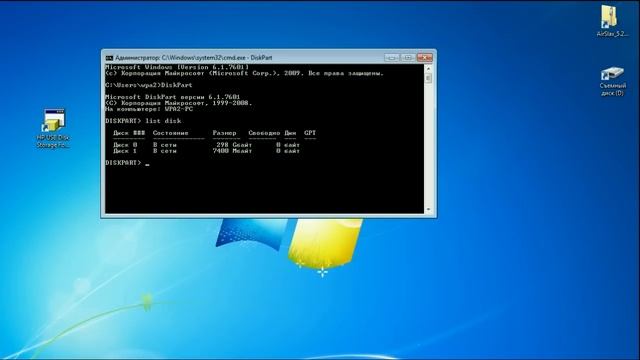
Task: Click the C:\Users\wpa2>DiskPart command line
Action: tap(149, 85)
